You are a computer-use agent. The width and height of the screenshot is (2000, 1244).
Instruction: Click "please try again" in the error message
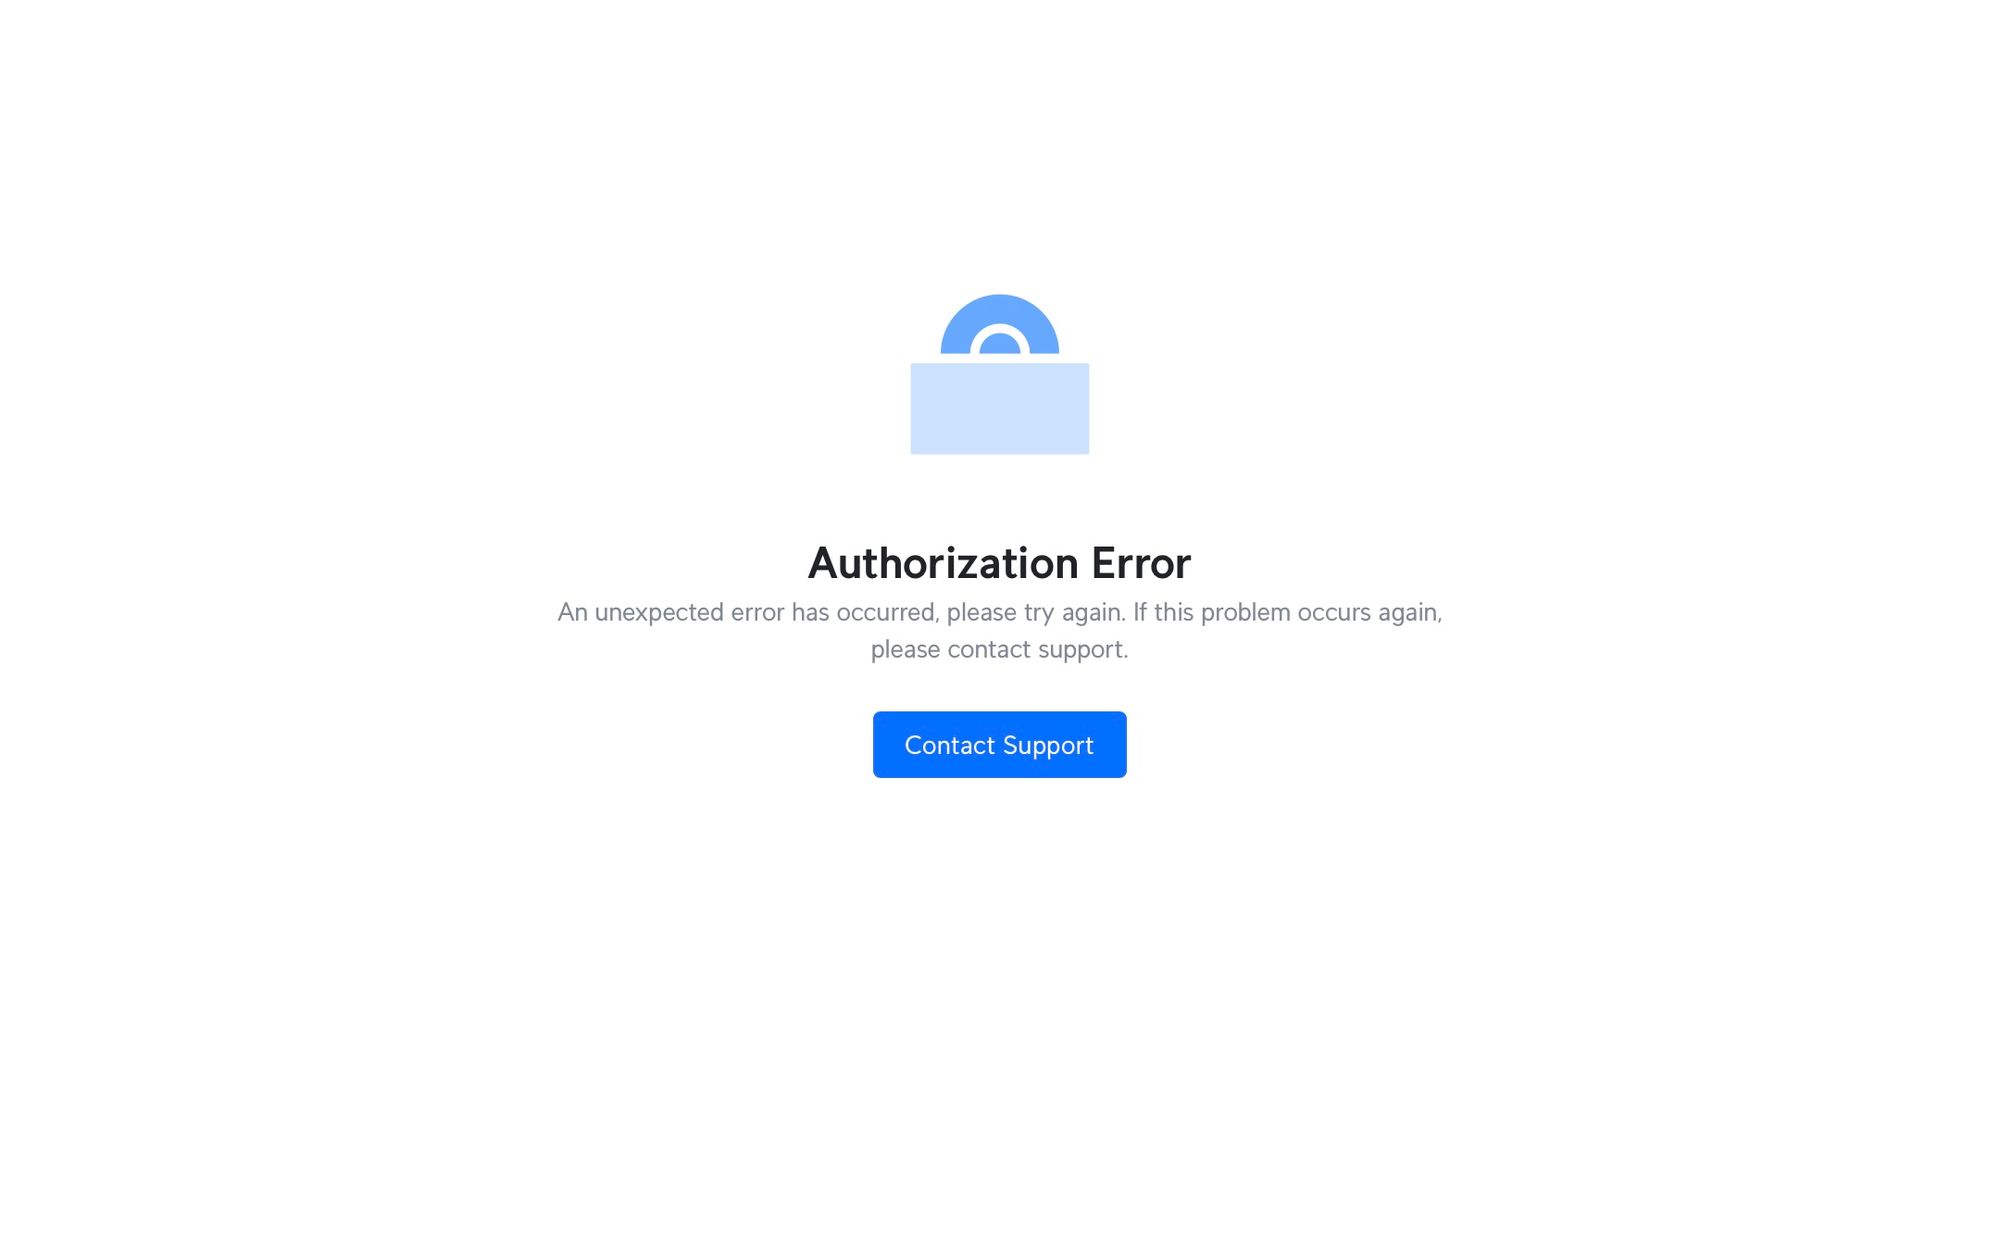click(x=1034, y=612)
